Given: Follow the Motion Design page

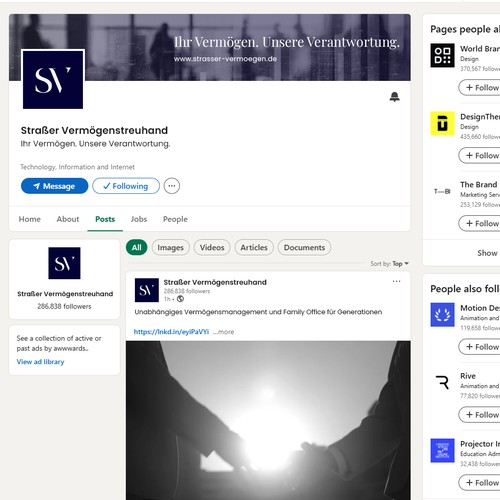Looking at the screenshot, I should click(x=480, y=347).
